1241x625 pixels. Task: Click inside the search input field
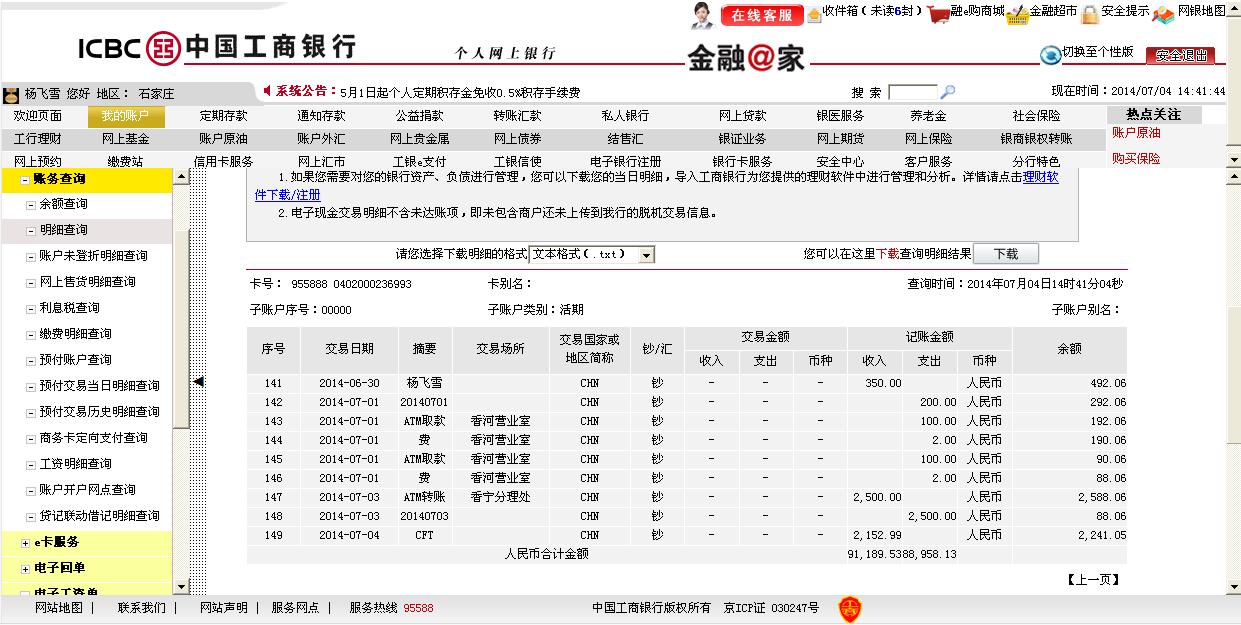[912, 92]
